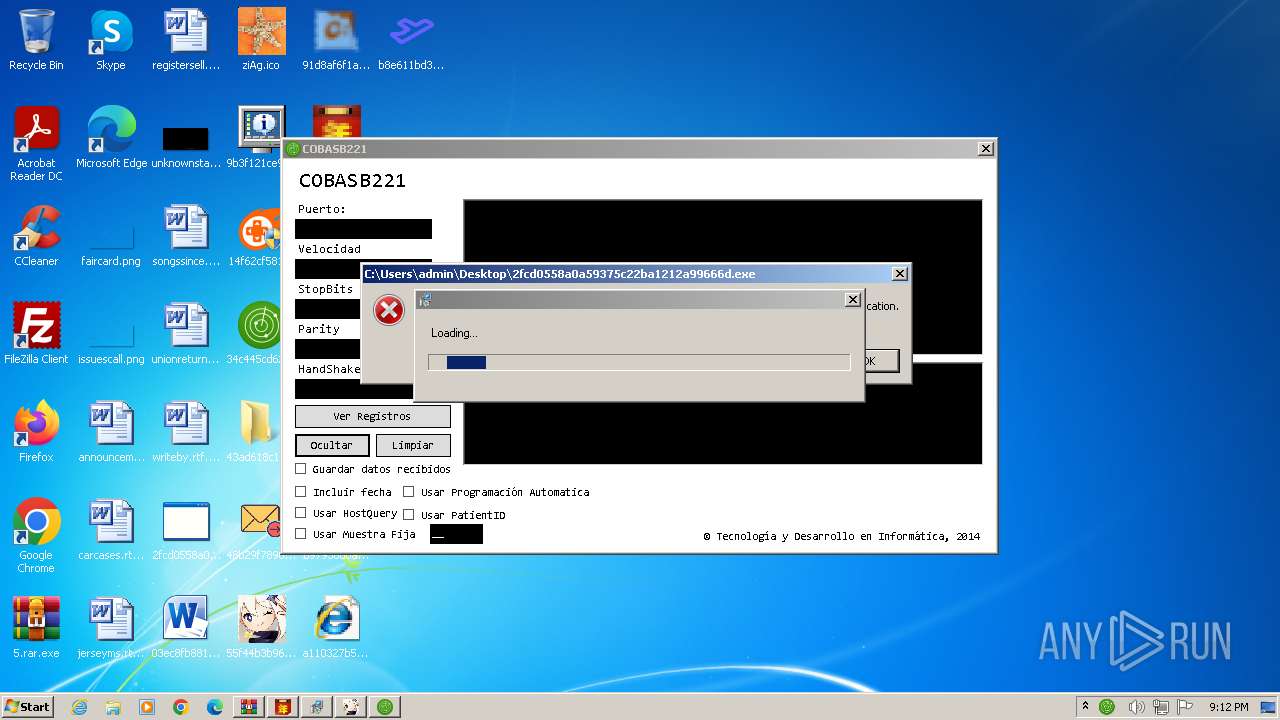Select the songssince document icon

[x=186, y=236]
